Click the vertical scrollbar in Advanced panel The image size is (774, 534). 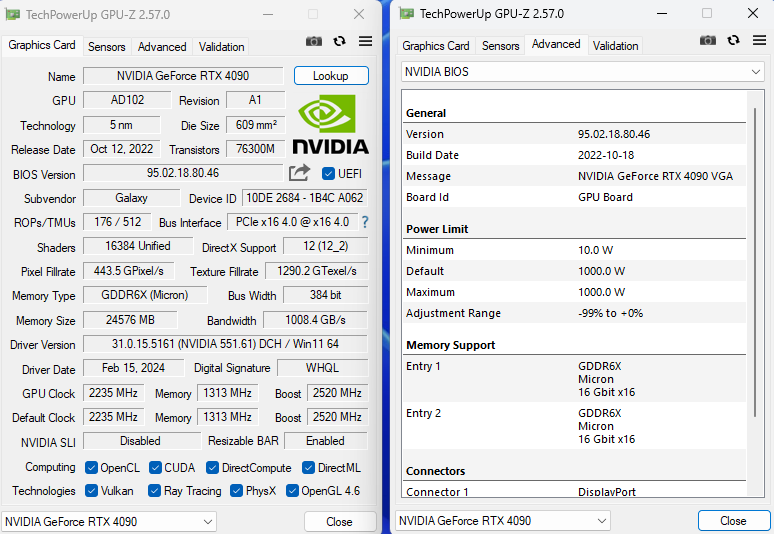click(x=755, y=262)
